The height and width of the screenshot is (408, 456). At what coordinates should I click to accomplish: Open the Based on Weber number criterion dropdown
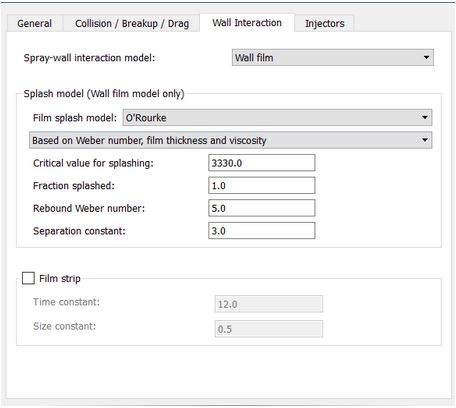pyautogui.click(x=231, y=140)
